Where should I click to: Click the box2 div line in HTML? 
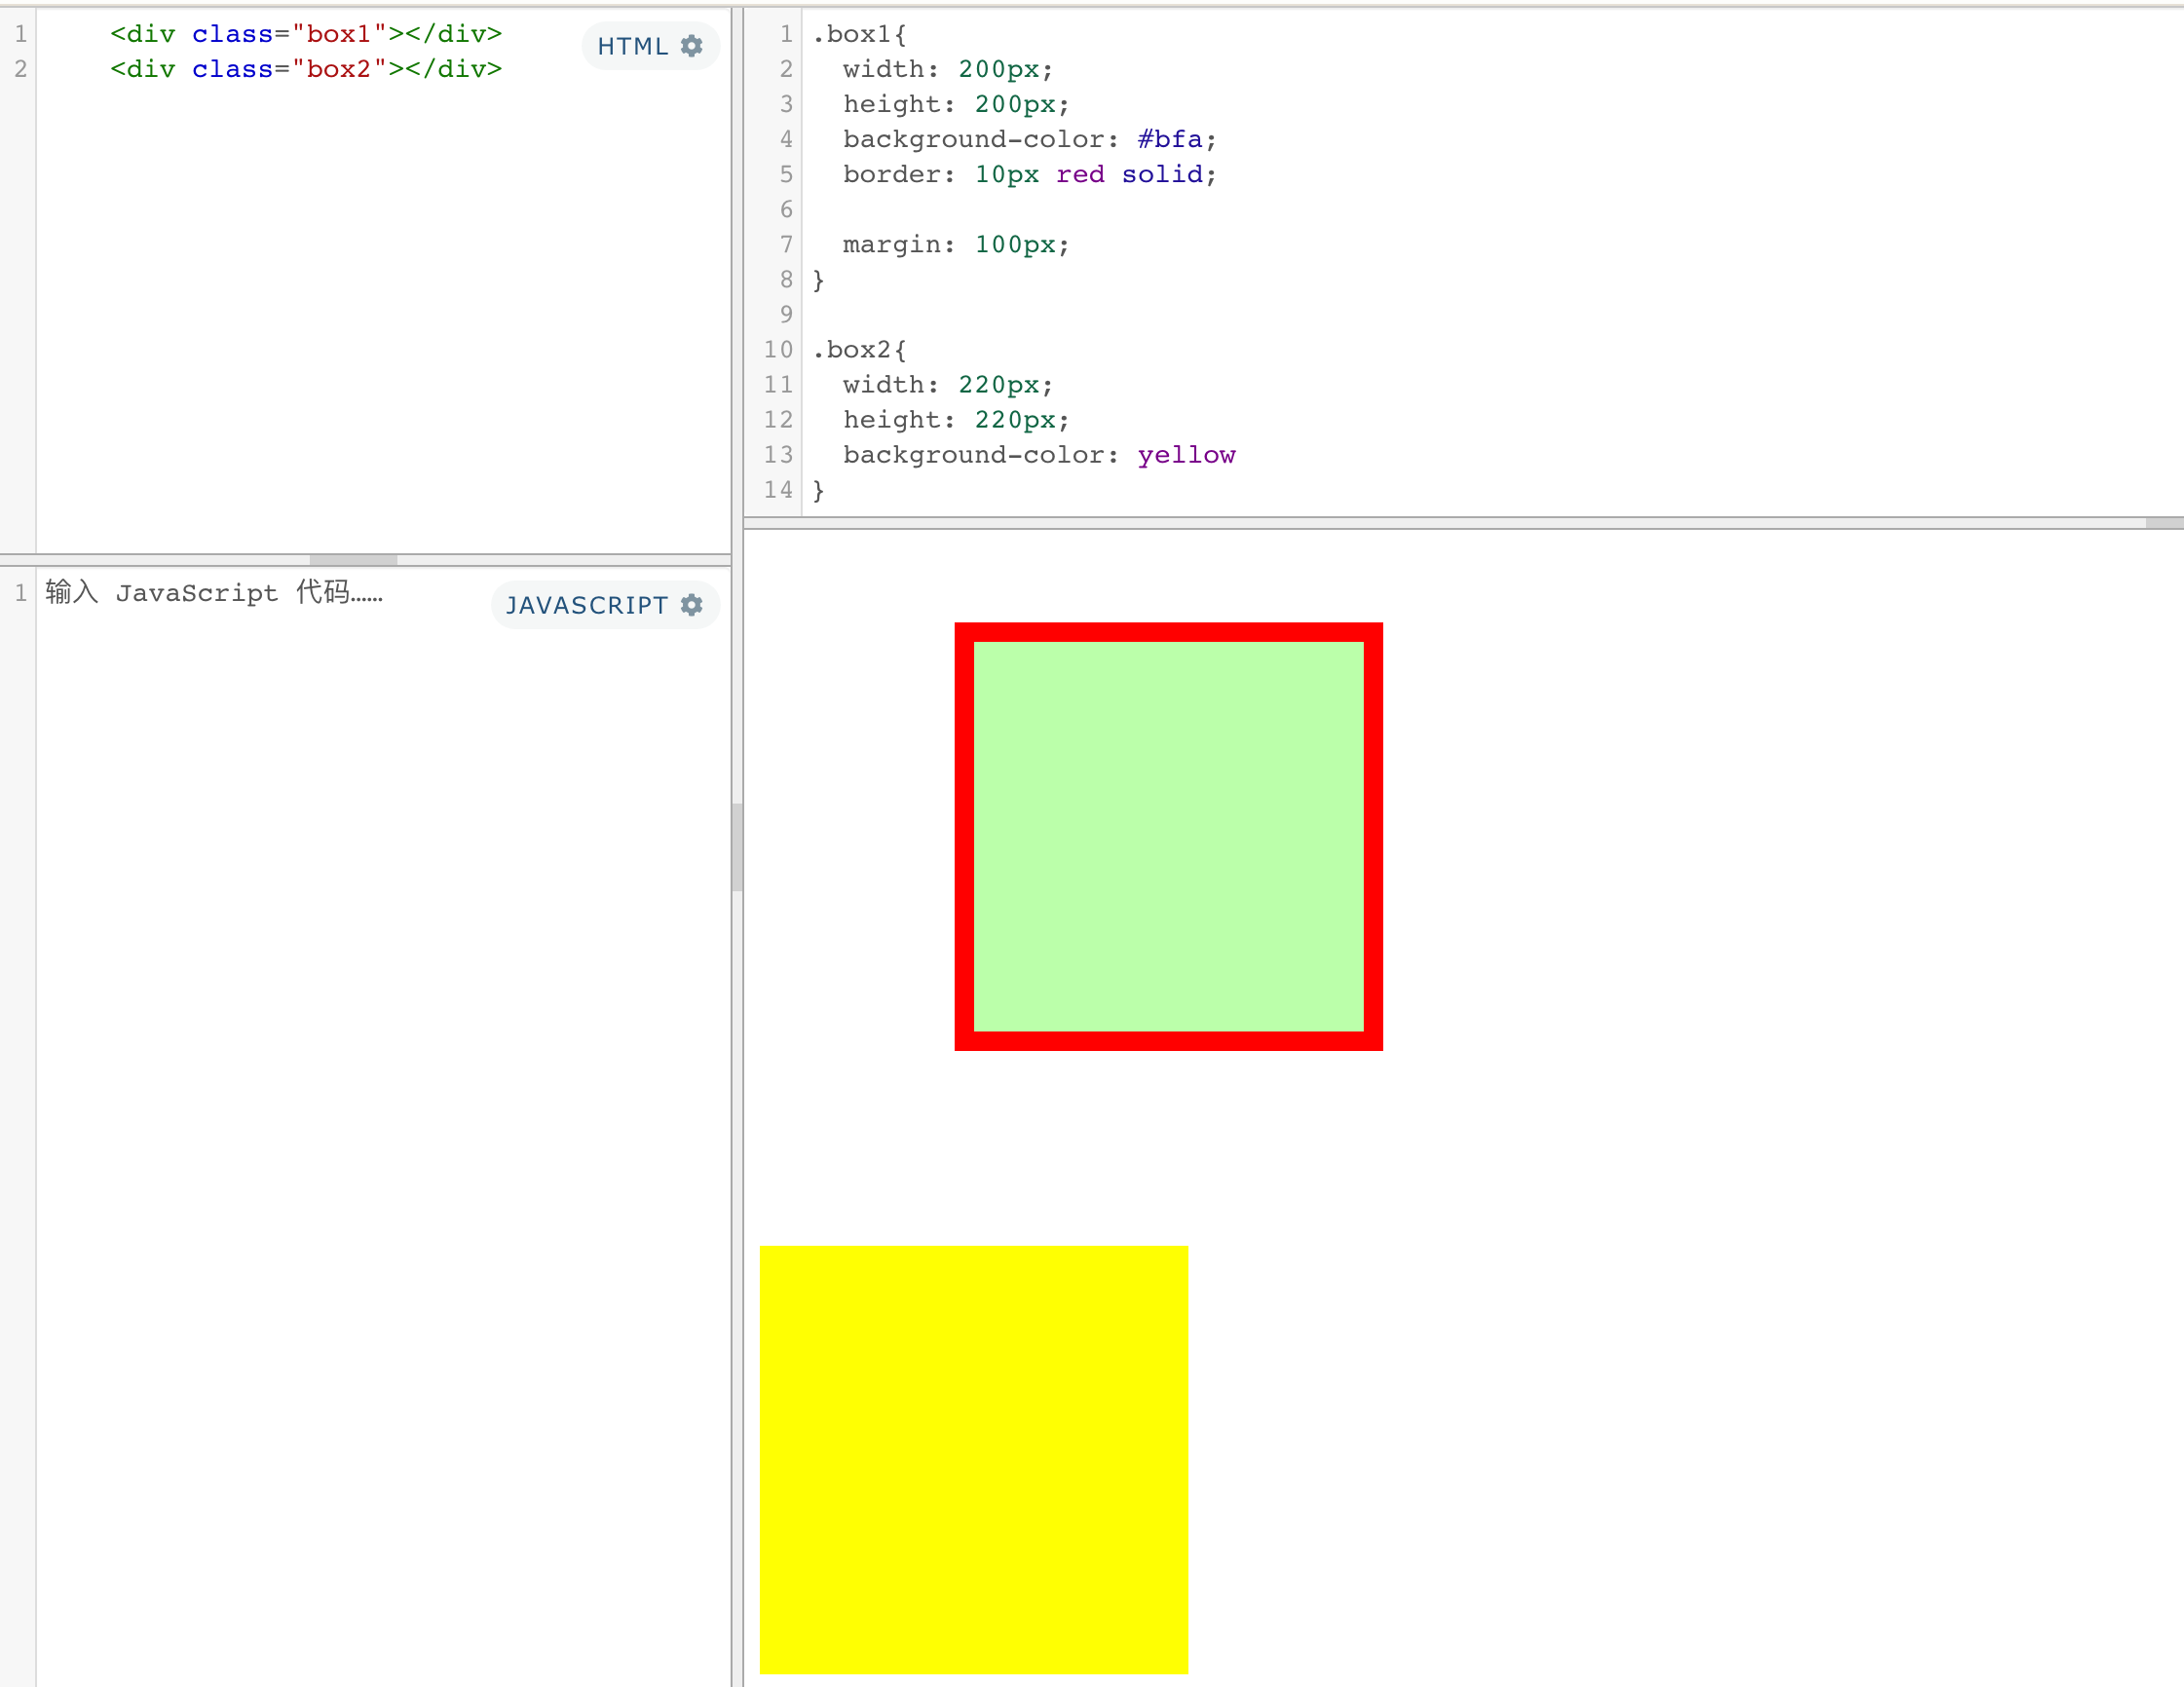click(x=306, y=69)
